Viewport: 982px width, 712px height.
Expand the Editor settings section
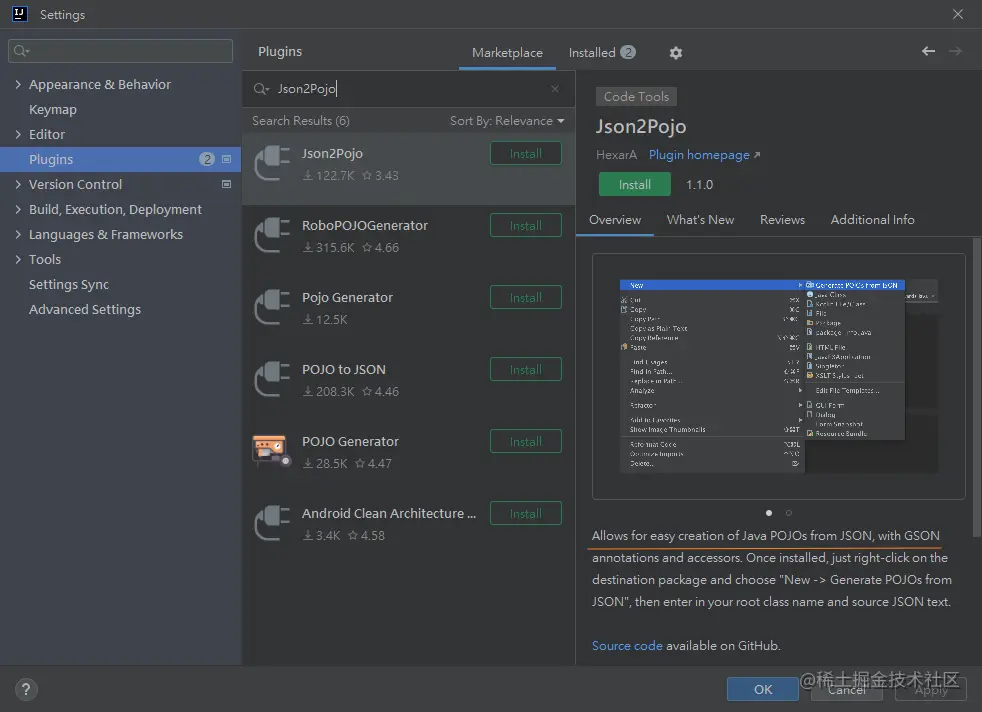click(x=18, y=134)
